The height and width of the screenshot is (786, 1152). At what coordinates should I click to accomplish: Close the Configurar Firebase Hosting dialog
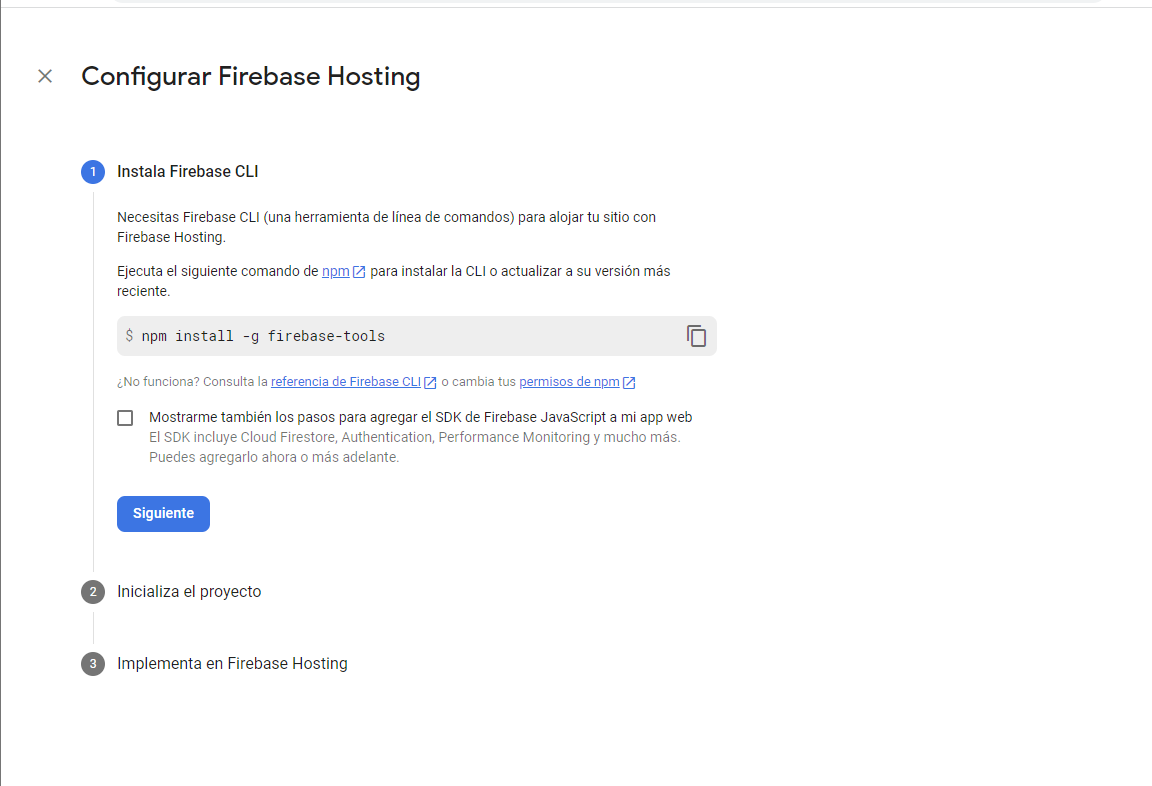[x=44, y=76]
